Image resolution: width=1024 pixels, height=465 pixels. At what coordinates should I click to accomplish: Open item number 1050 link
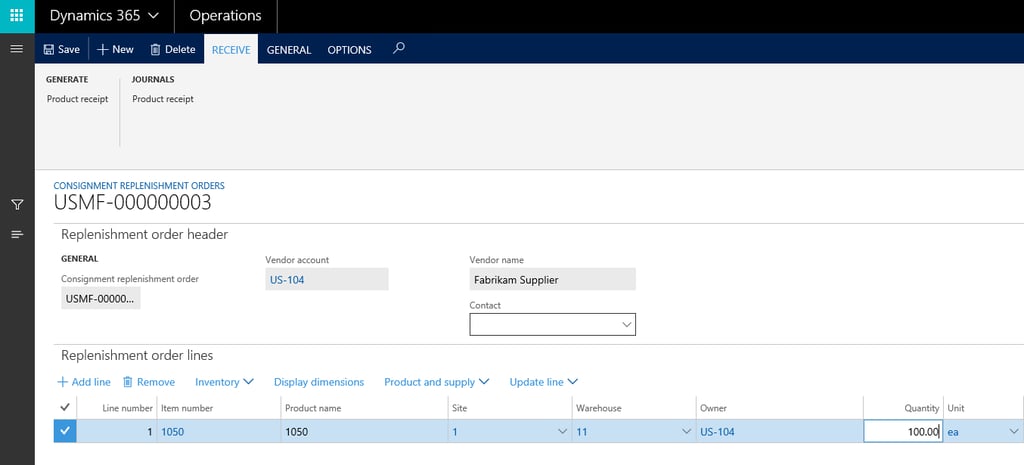tap(172, 432)
